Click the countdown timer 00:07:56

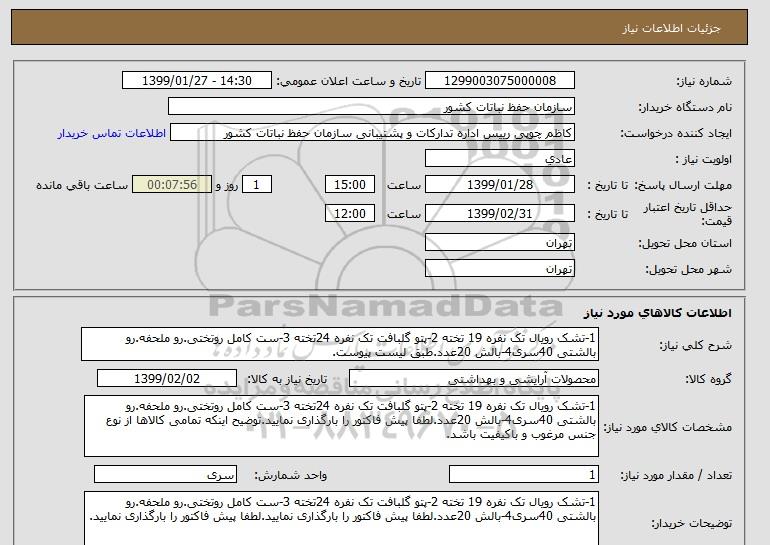click(x=178, y=185)
